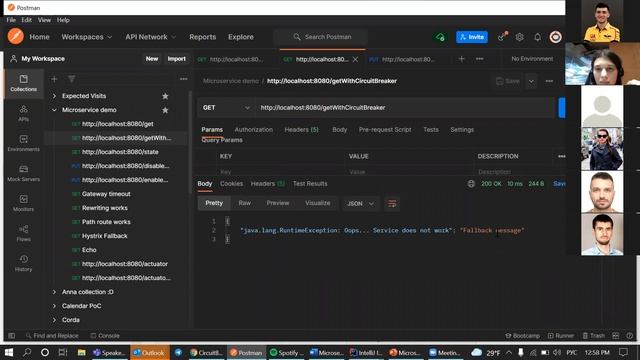This screenshot has width=640, height=360.
Task: Click the collections filter icon
Action: click(71, 79)
